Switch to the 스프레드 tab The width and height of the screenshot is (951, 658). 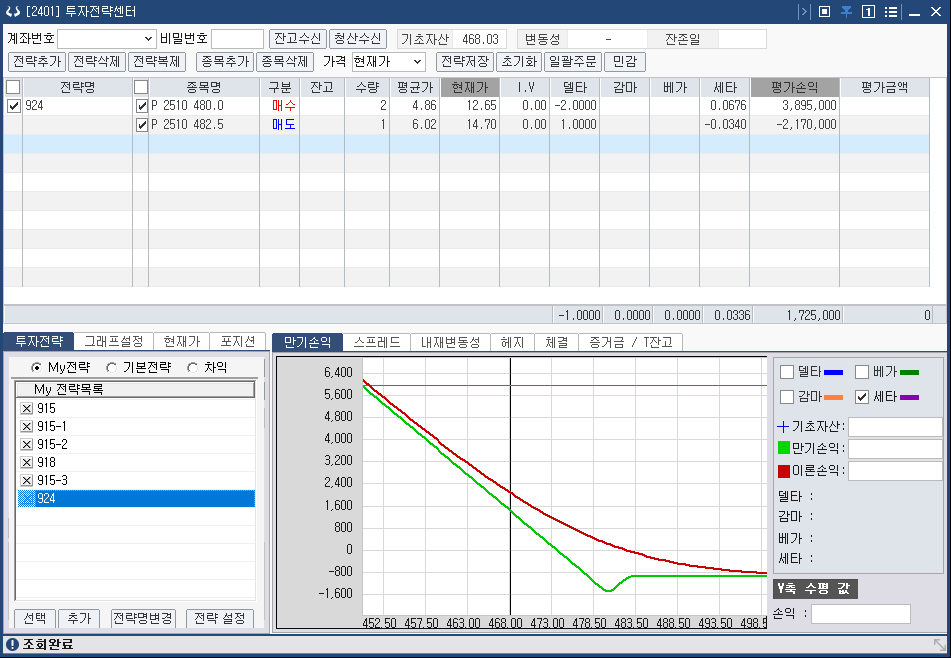pos(377,342)
